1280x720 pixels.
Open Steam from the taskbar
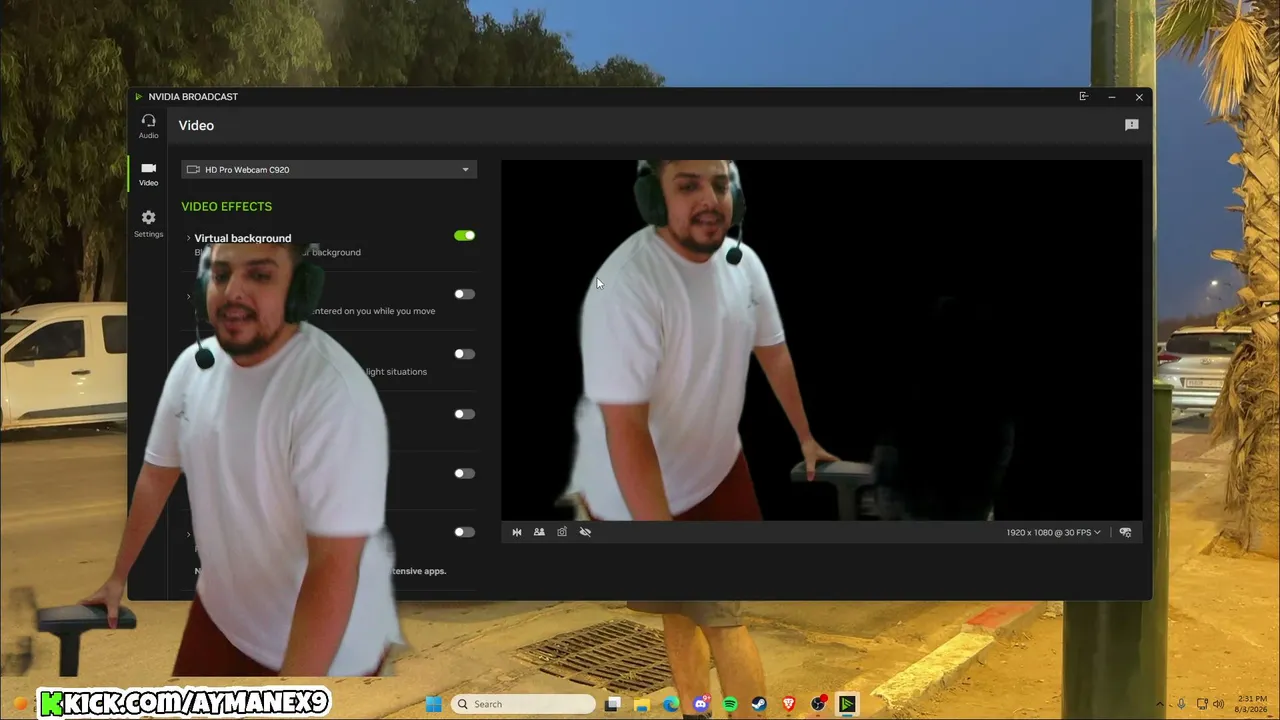pos(759,704)
